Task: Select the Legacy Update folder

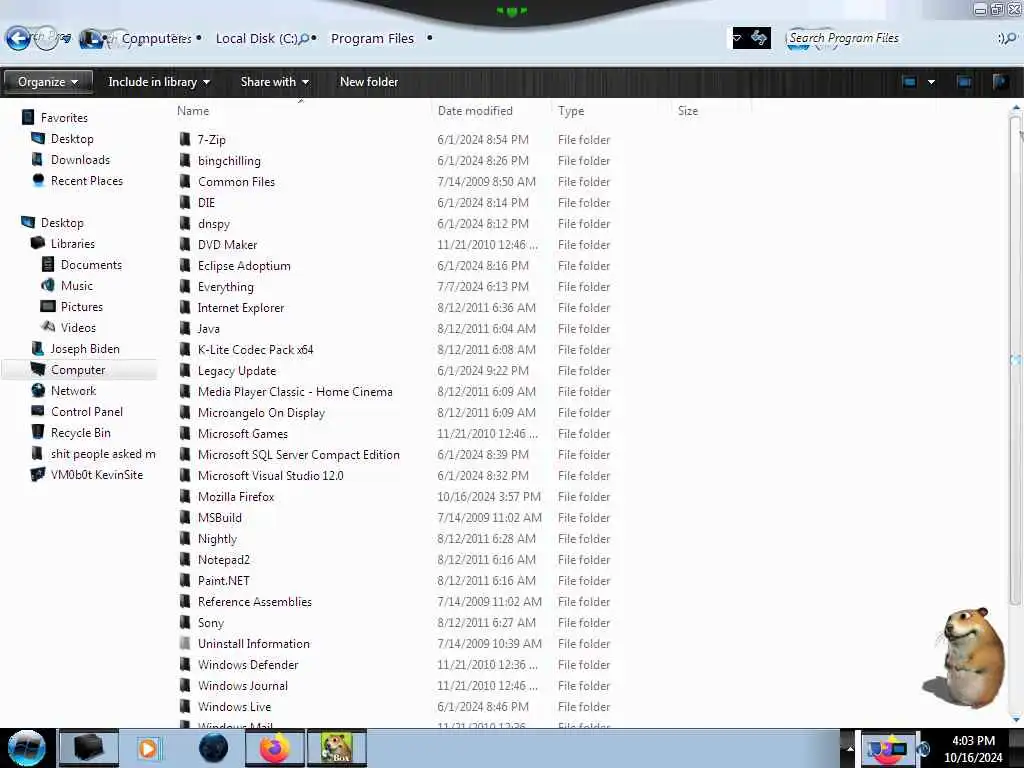Action: pos(236,370)
